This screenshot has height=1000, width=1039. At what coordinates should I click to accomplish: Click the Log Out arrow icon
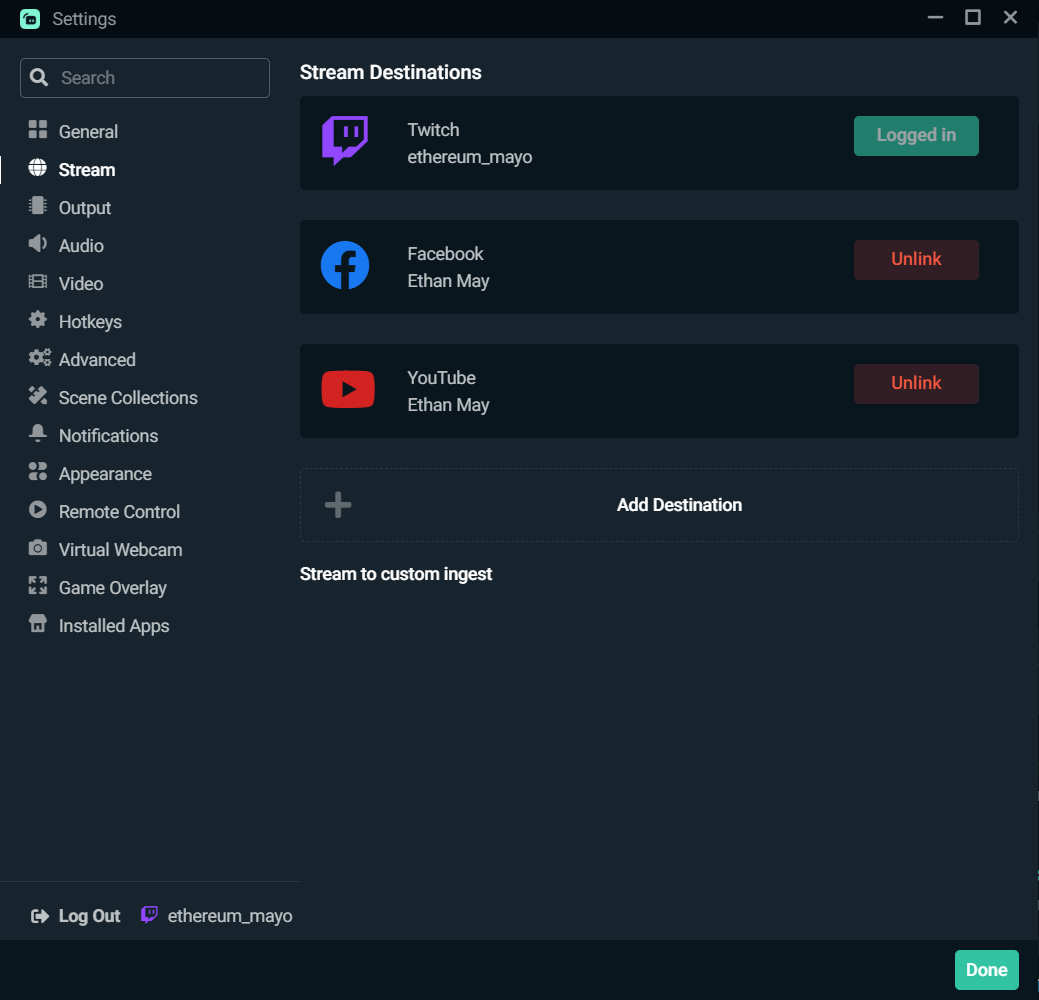click(40, 916)
